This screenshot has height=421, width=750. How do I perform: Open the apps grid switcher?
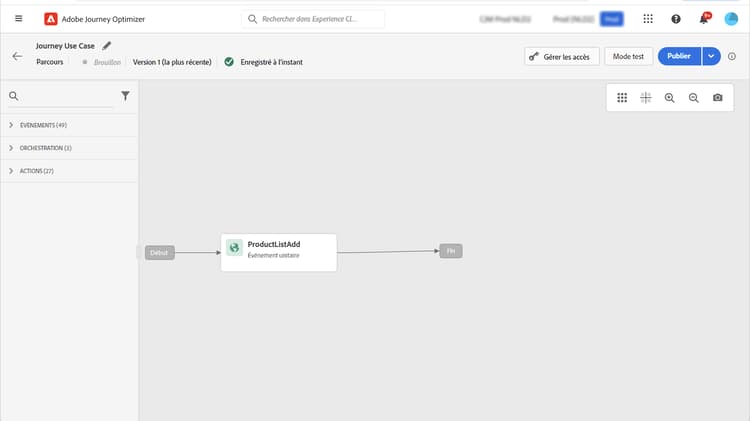[648, 19]
